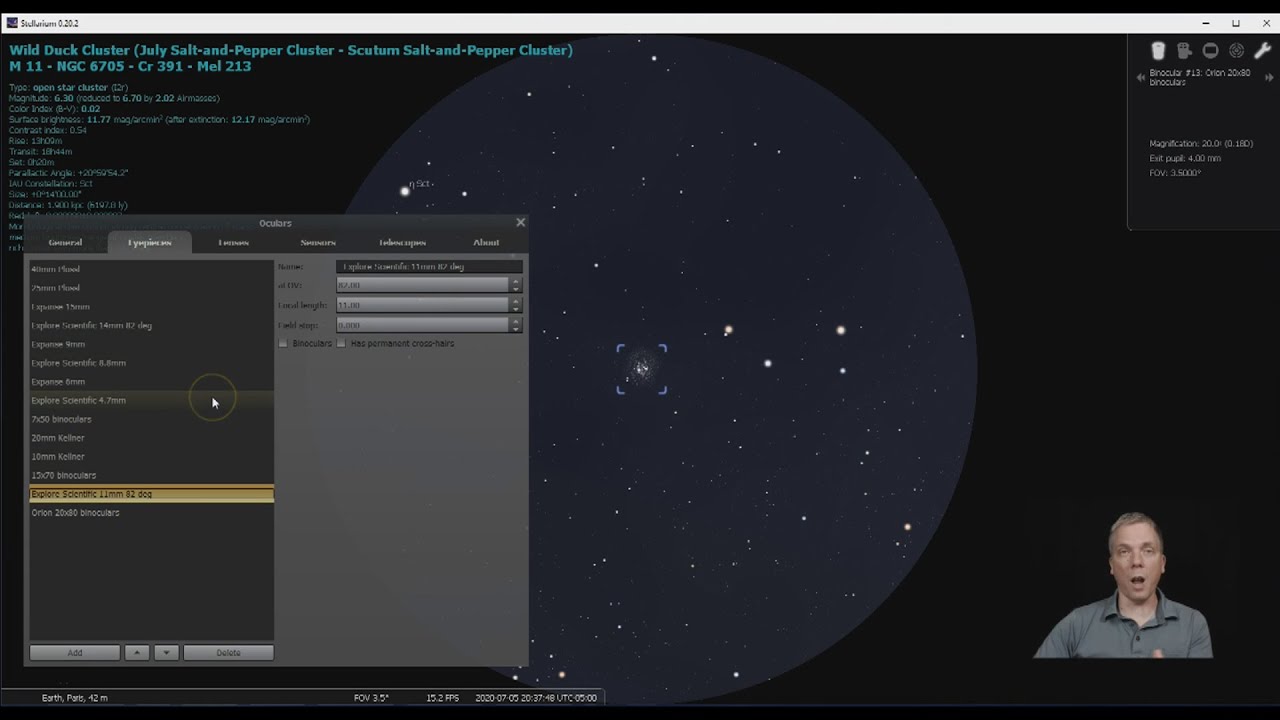Click the Exit pupil 4.00 mm readout

coord(1185,158)
